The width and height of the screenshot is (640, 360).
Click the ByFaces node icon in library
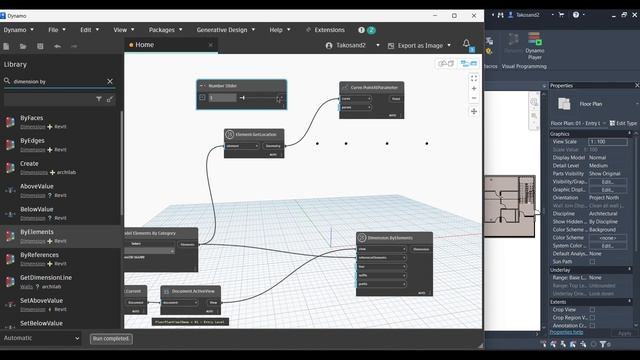(10, 122)
